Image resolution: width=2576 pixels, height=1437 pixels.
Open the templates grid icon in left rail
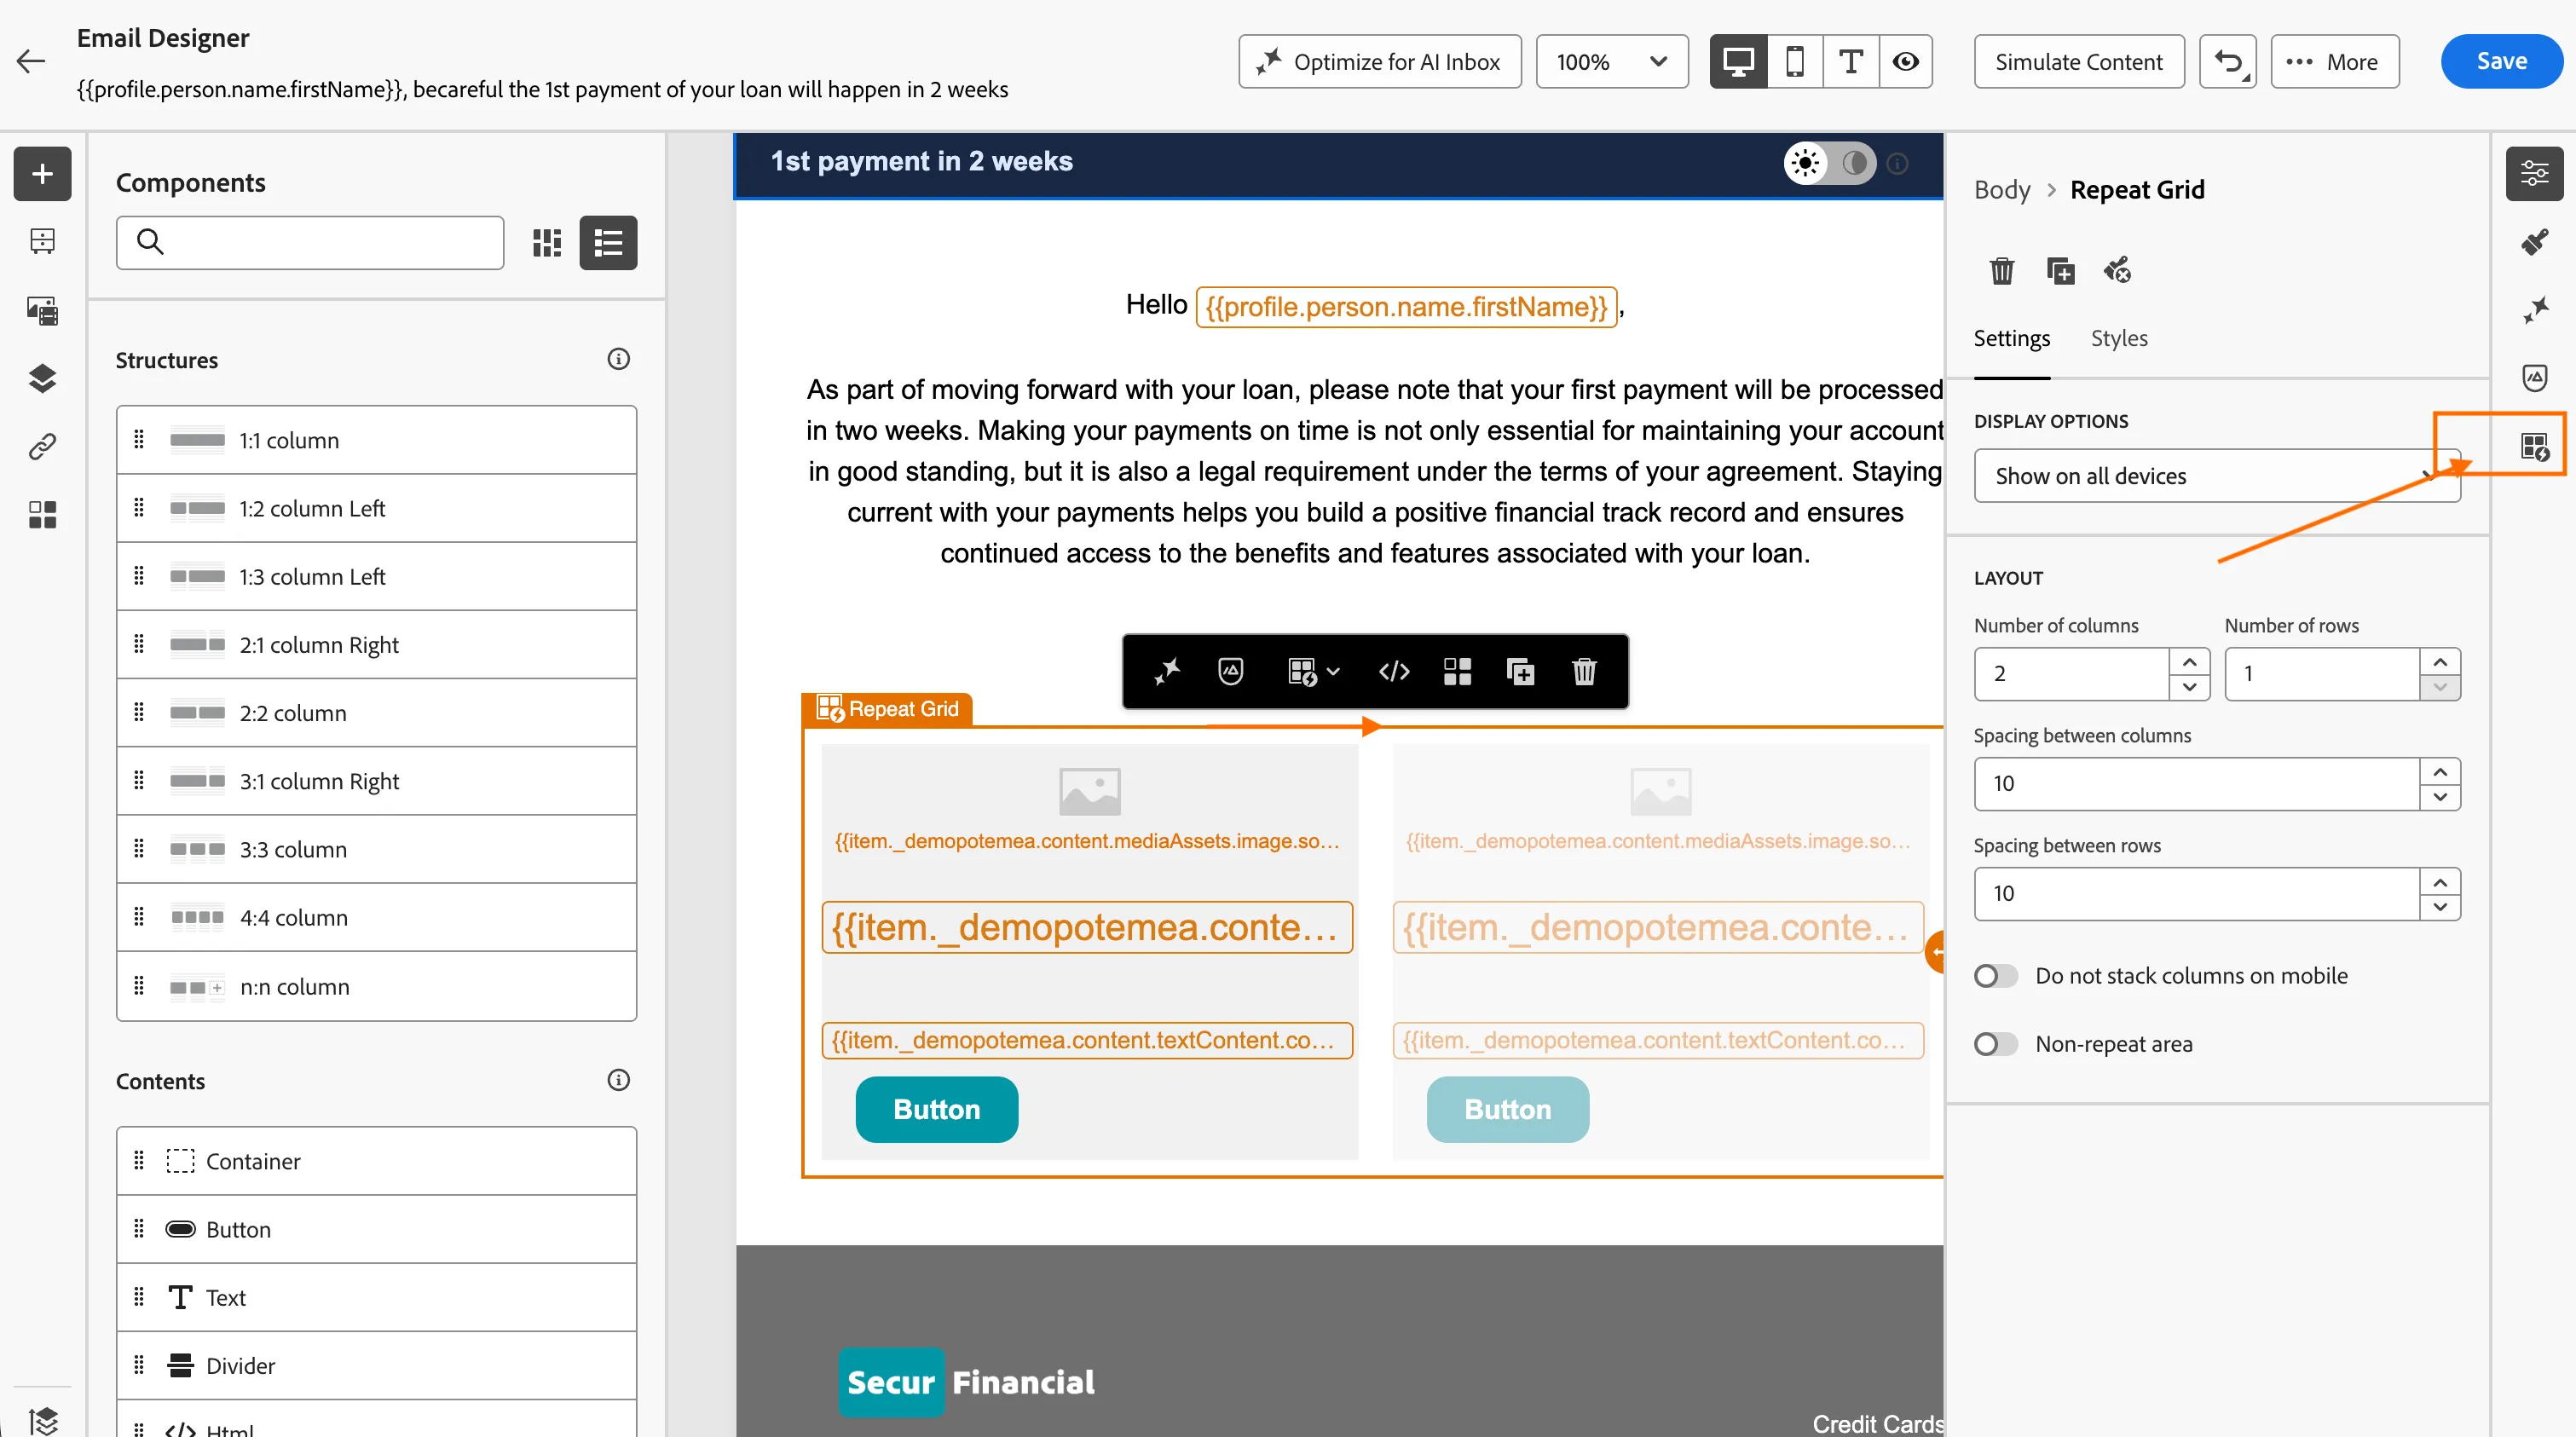pos(42,514)
